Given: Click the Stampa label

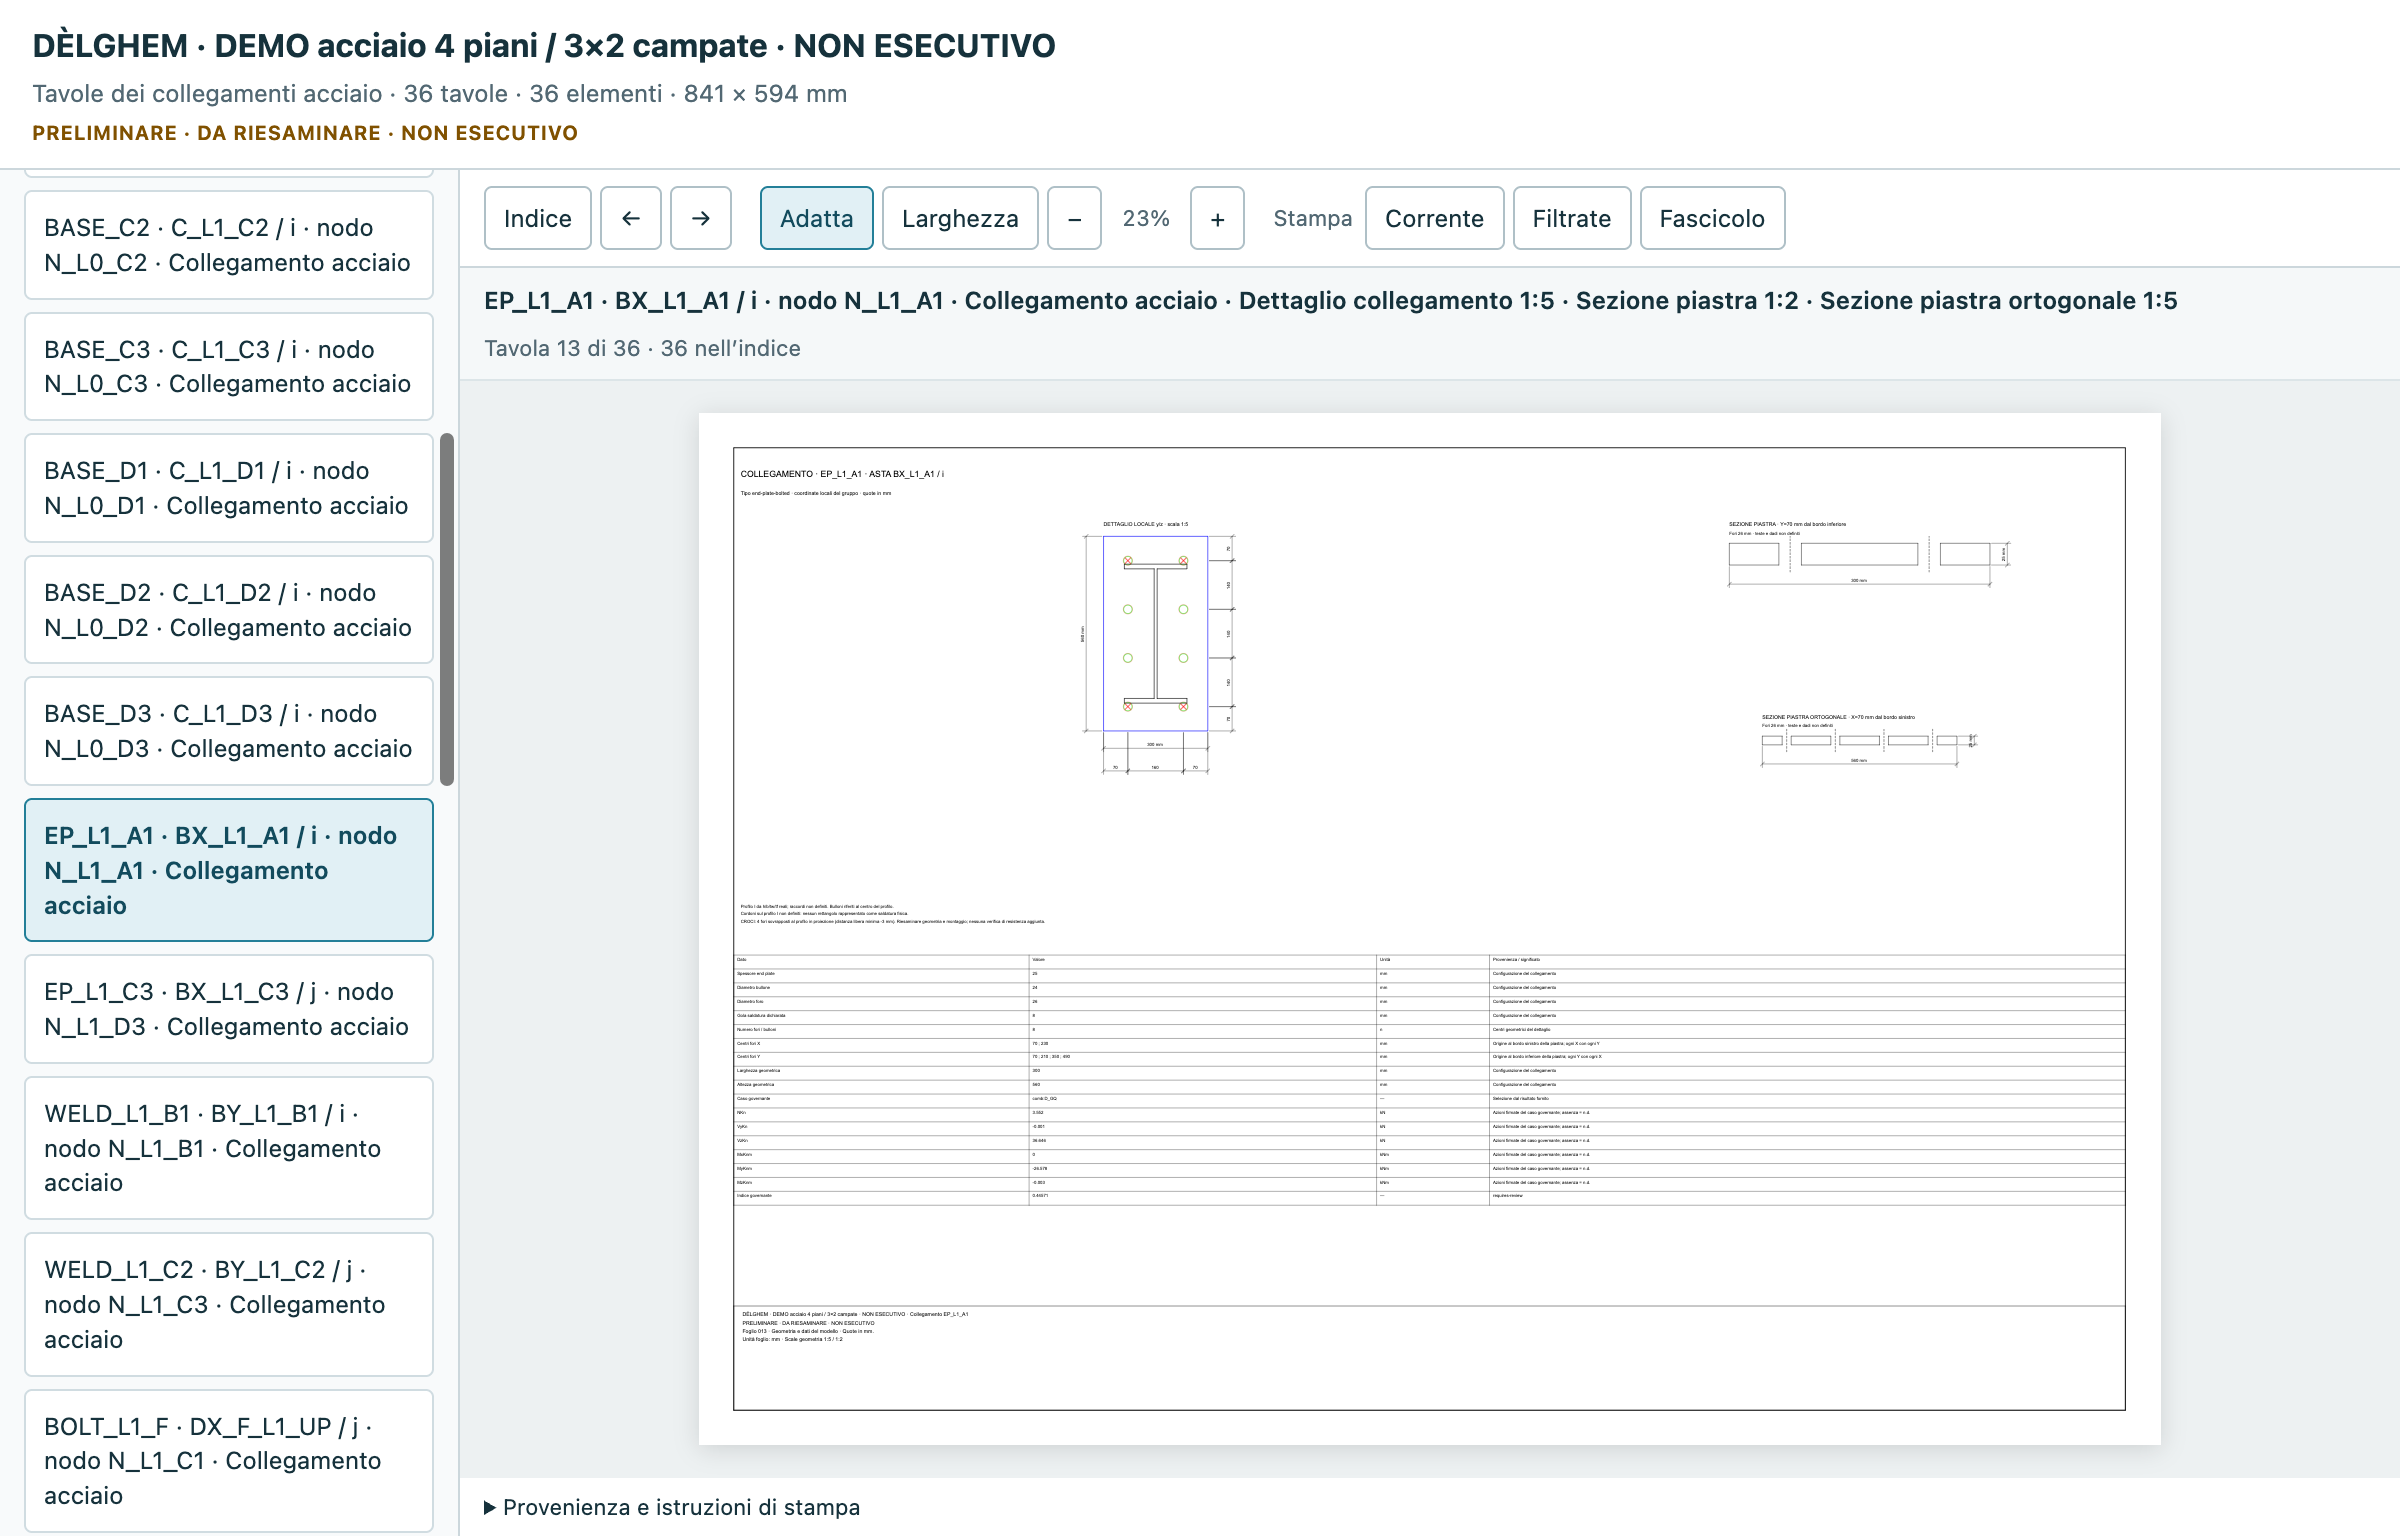Looking at the screenshot, I should coord(1312,218).
